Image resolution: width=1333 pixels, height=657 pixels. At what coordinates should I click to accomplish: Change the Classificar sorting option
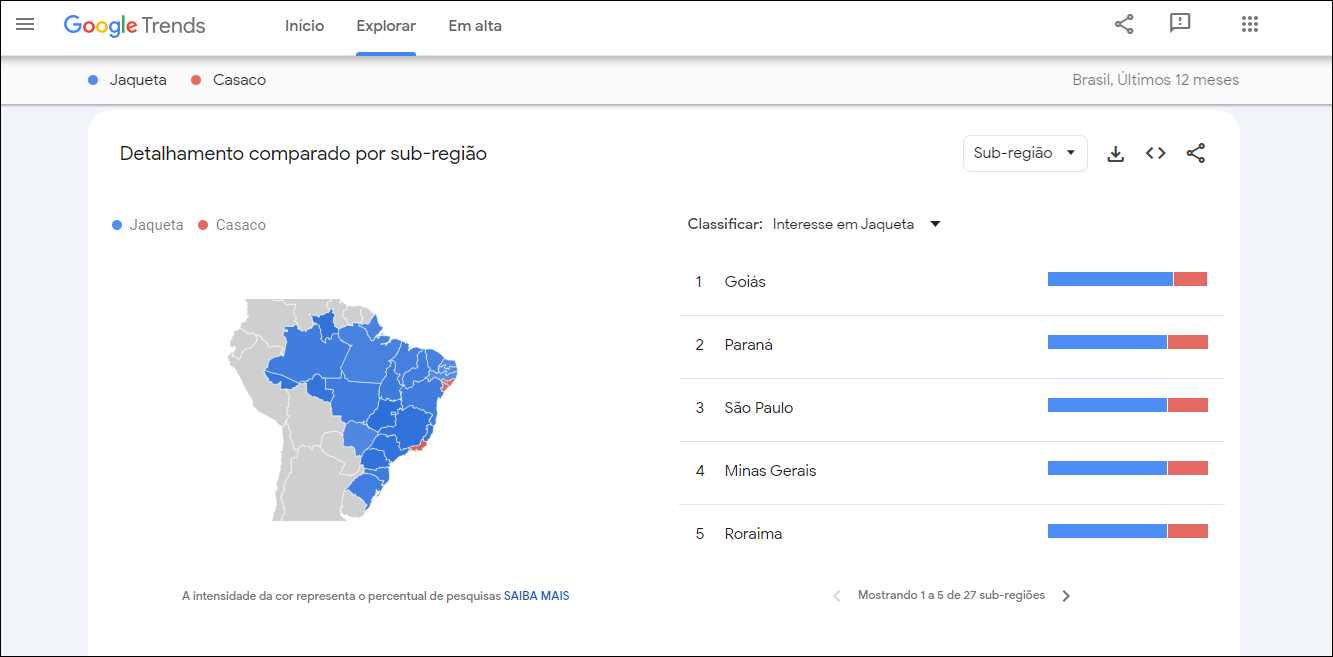click(x=855, y=223)
